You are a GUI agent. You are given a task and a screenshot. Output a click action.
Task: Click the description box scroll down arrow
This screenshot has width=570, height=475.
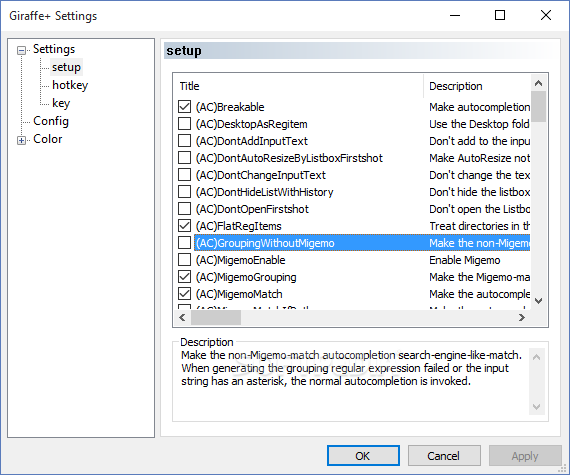pyautogui.click(x=537, y=406)
